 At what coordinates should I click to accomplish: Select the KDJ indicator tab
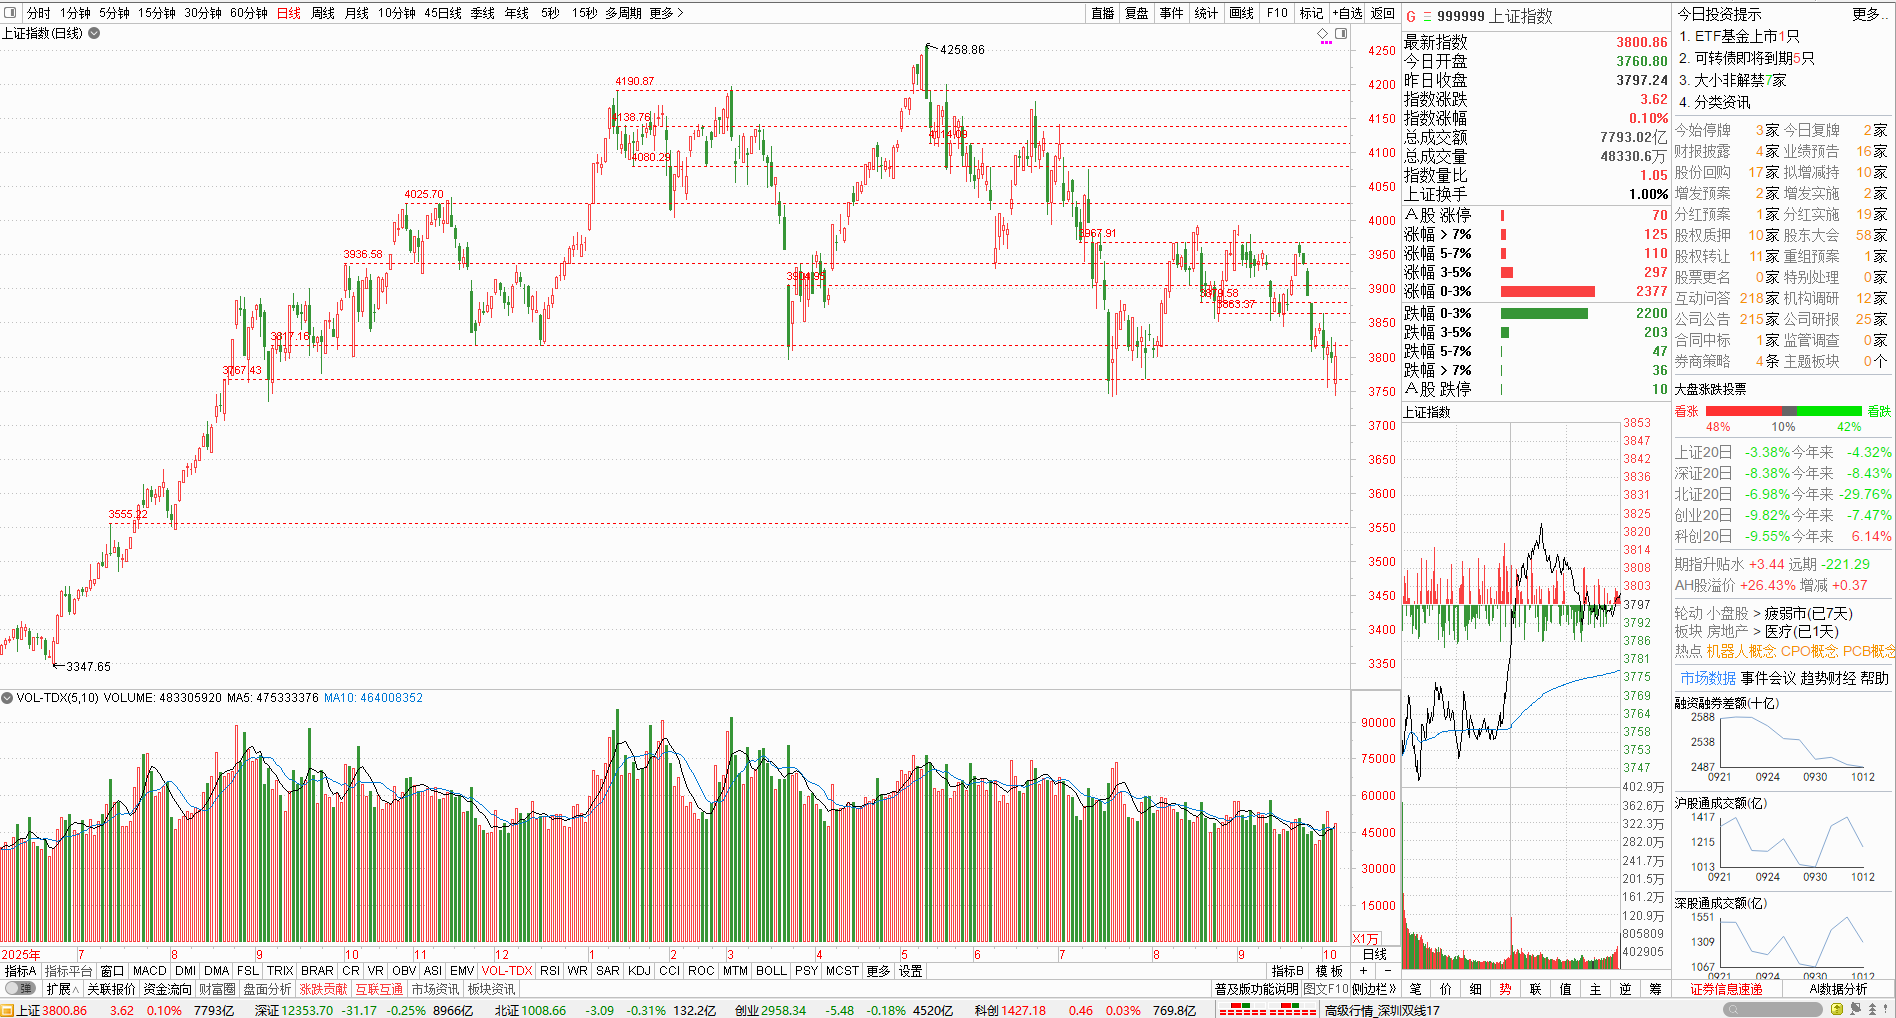coord(639,971)
